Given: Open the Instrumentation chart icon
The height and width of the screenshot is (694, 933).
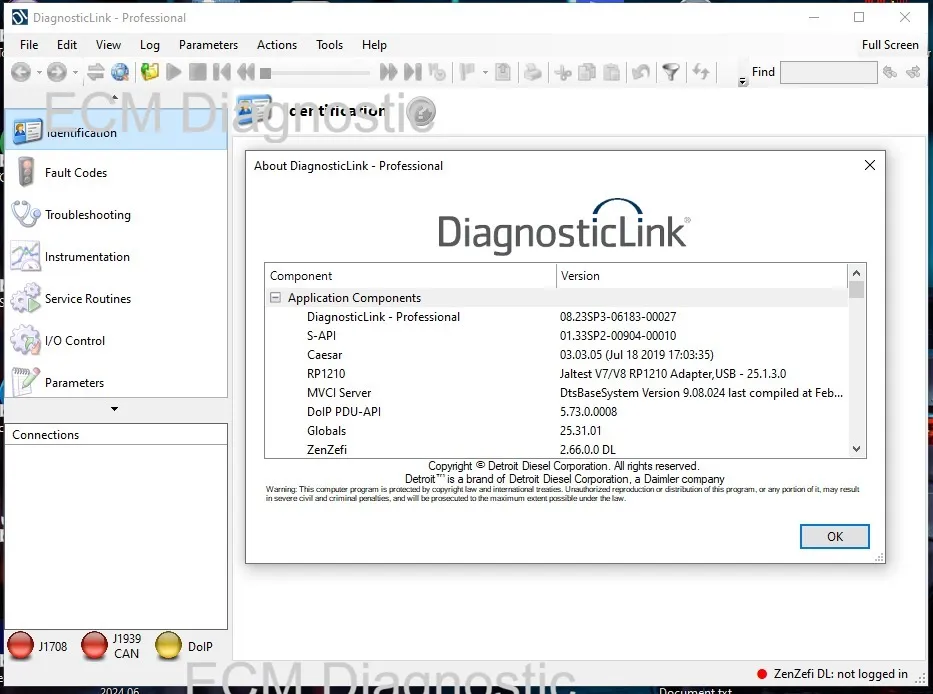Looking at the screenshot, I should [26, 257].
